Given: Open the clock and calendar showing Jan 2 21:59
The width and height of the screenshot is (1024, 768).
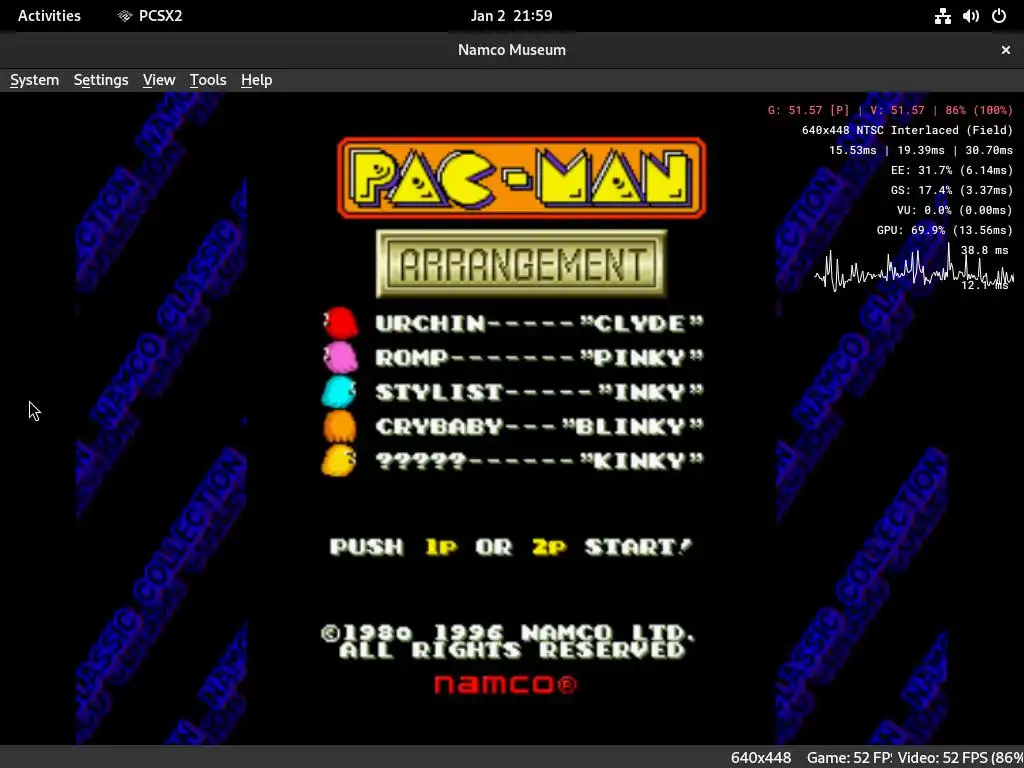Looking at the screenshot, I should (511, 16).
